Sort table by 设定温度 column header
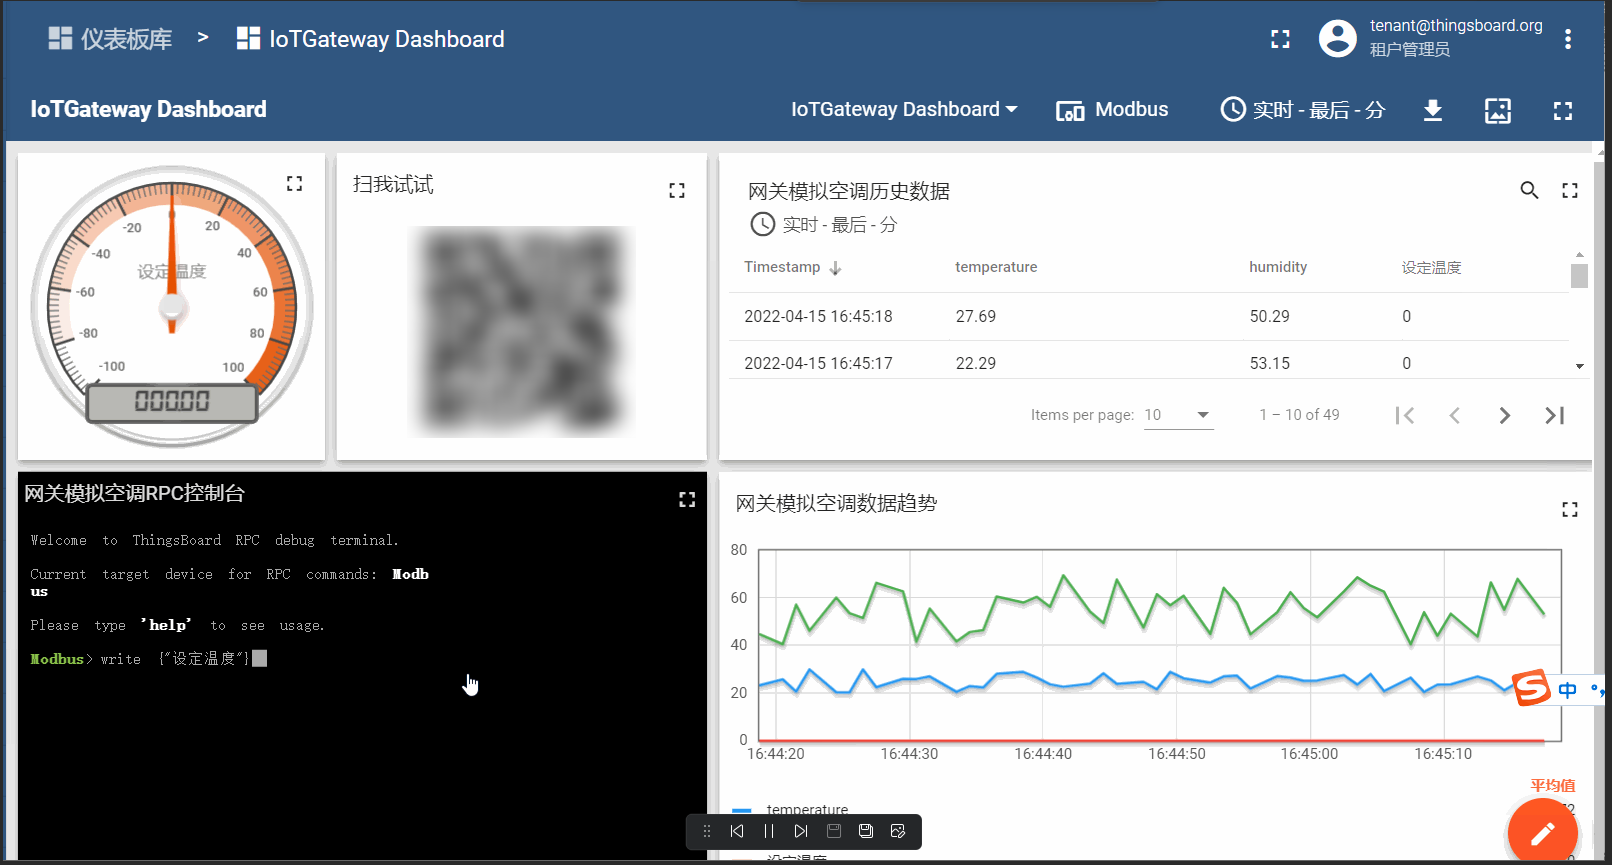Viewport: 1612px width, 865px height. pyautogui.click(x=1431, y=267)
